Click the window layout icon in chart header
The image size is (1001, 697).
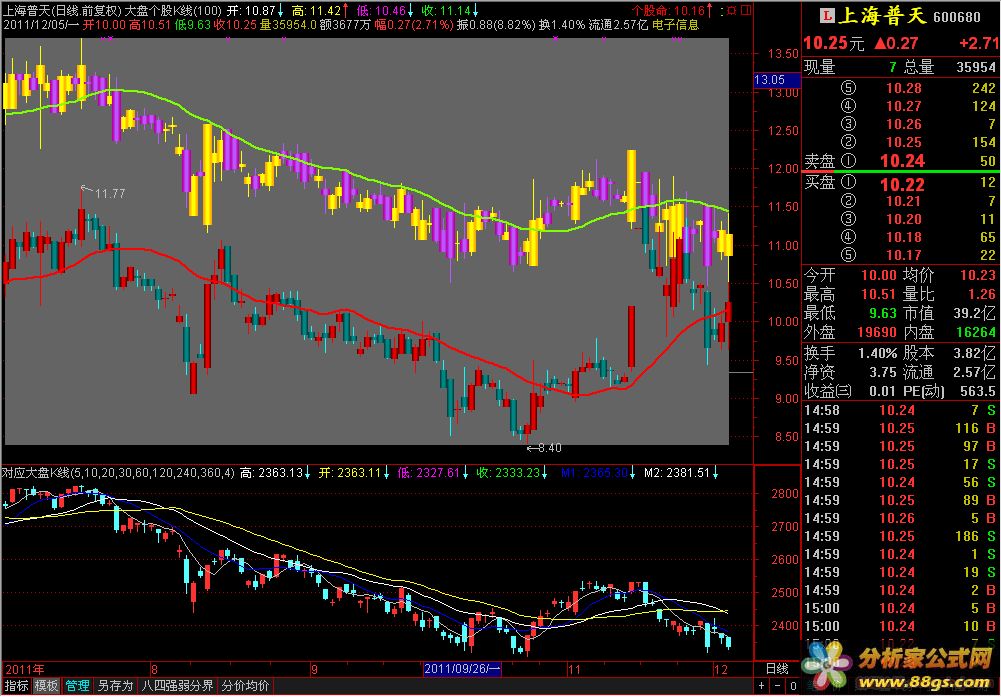pyautogui.click(x=746, y=10)
